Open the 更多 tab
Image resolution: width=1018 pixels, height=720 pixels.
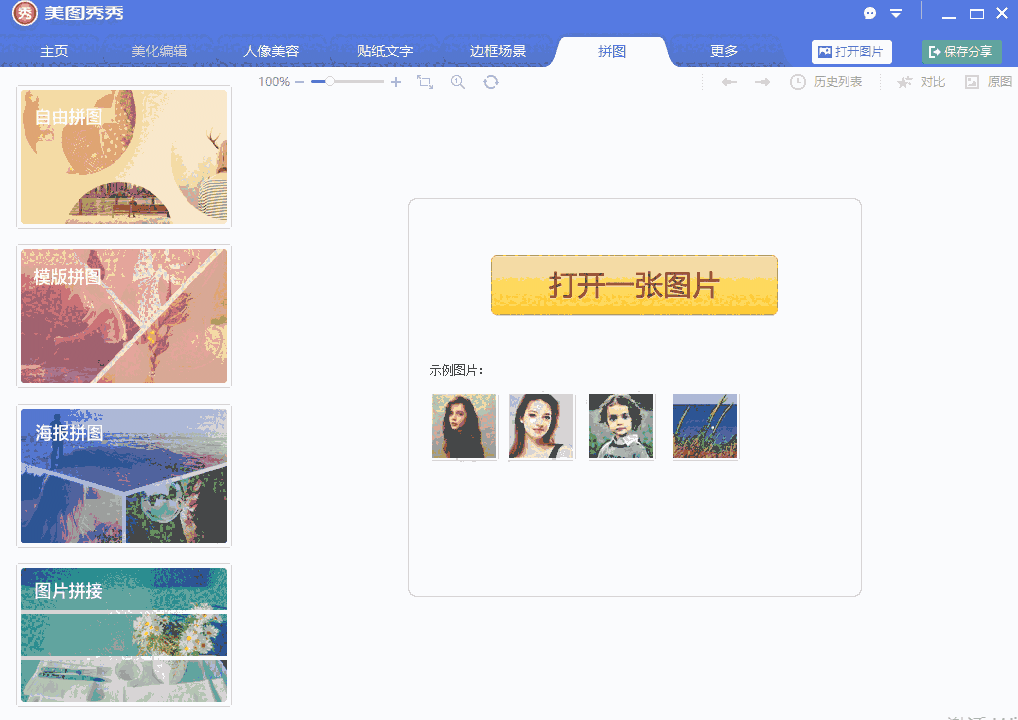click(x=724, y=51)
